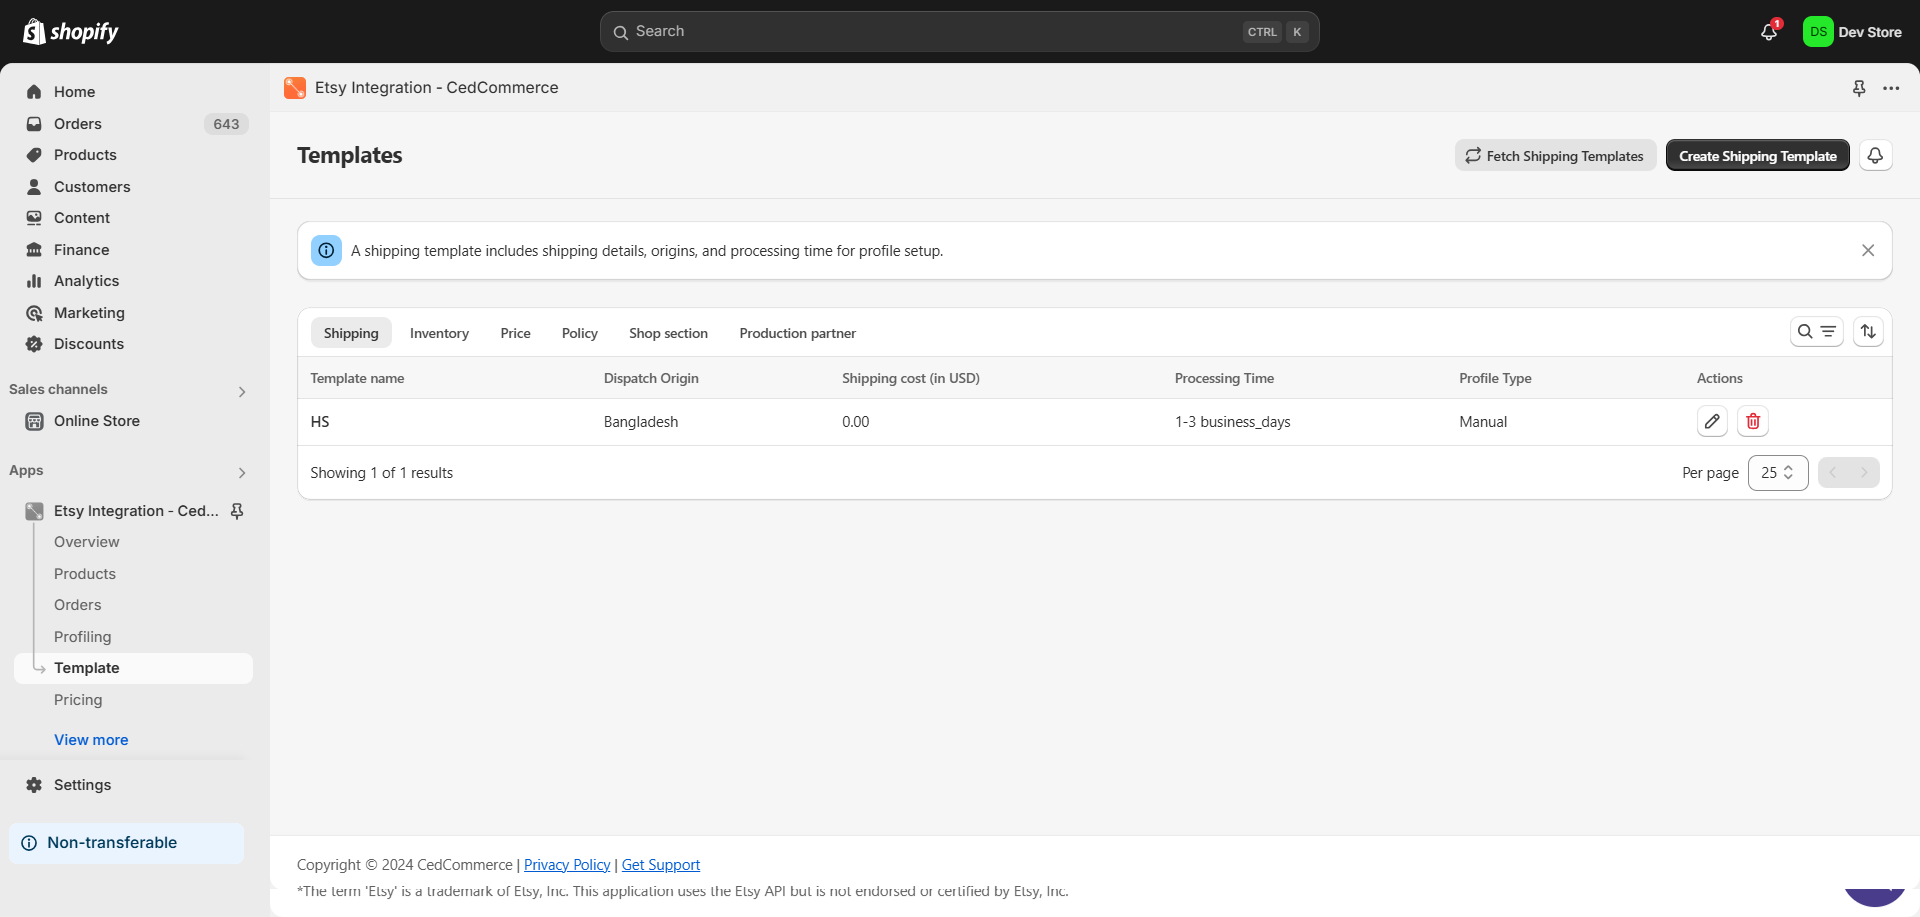Edit the HS shipping template
This screenshot has height=917, width=1920.
(1712, 422)
